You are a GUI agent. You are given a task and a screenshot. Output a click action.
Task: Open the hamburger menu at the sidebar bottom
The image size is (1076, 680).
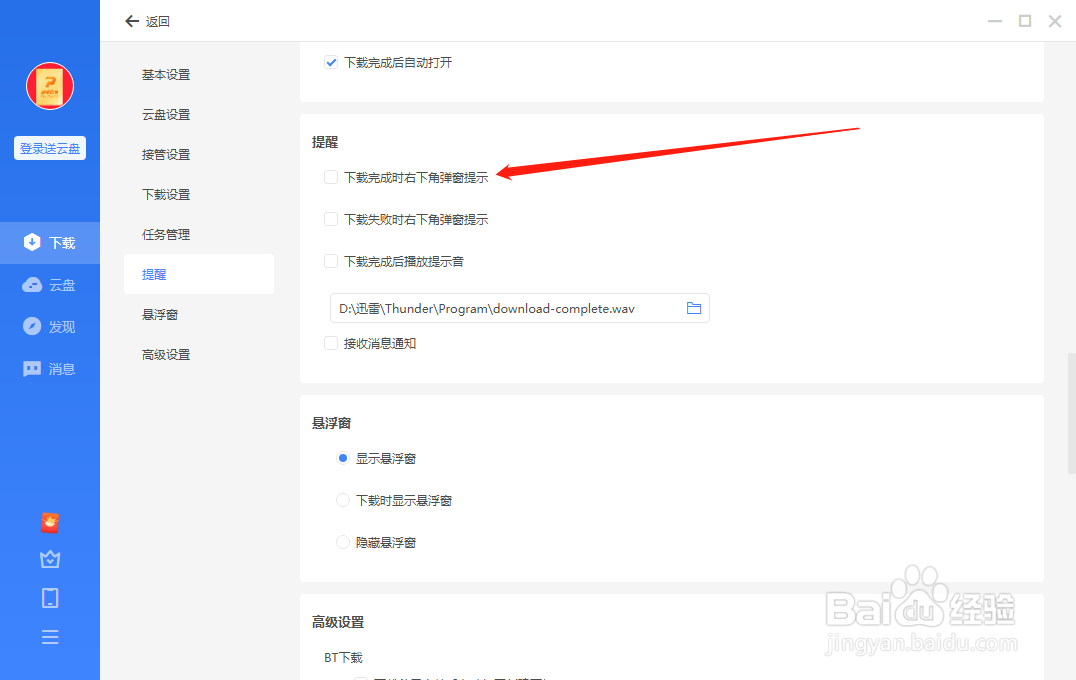(50, 636)
